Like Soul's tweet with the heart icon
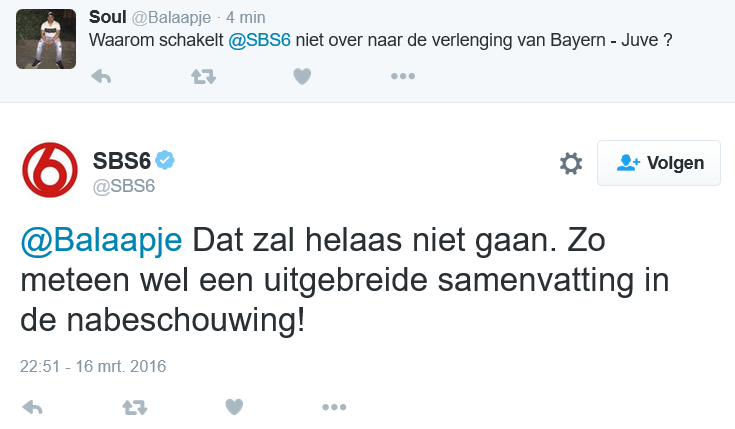735x429 pixels. [x=302, y=76]
